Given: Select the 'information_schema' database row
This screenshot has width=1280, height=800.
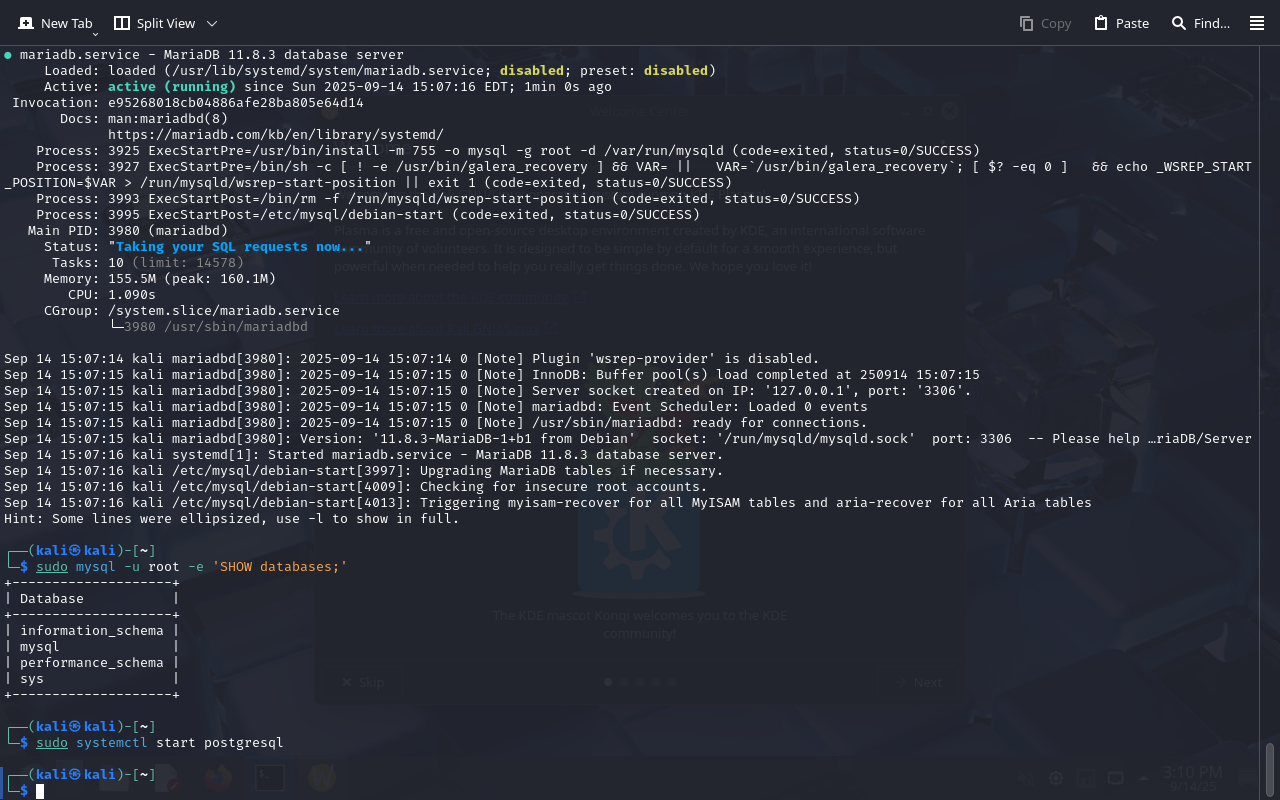Looking at the screenshot, I should pyautogui.click(x=91, y=630).
